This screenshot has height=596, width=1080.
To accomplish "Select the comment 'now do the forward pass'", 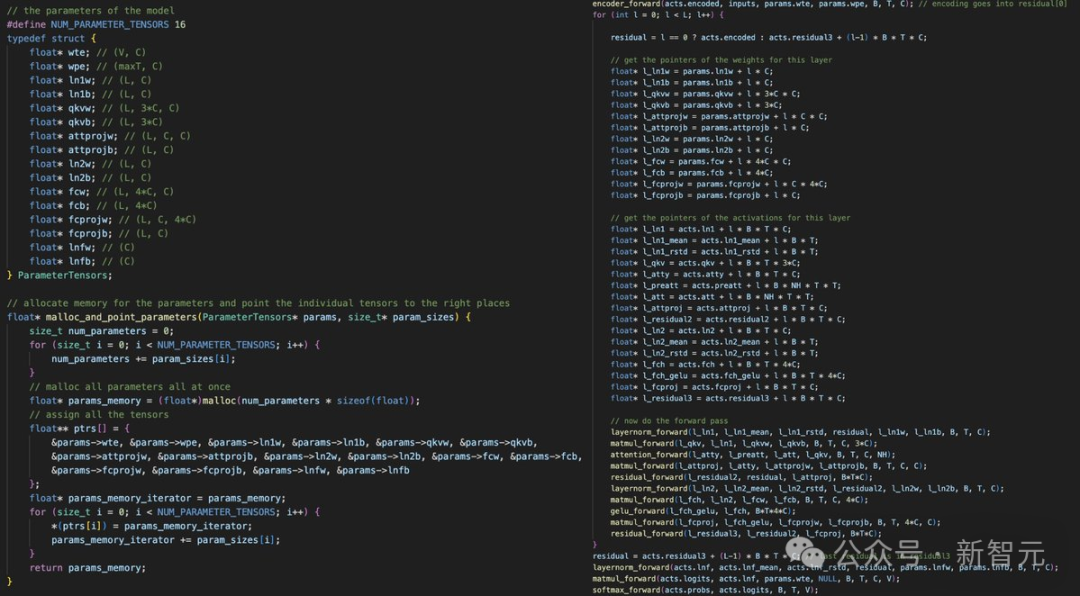I will tap(670, 420).
